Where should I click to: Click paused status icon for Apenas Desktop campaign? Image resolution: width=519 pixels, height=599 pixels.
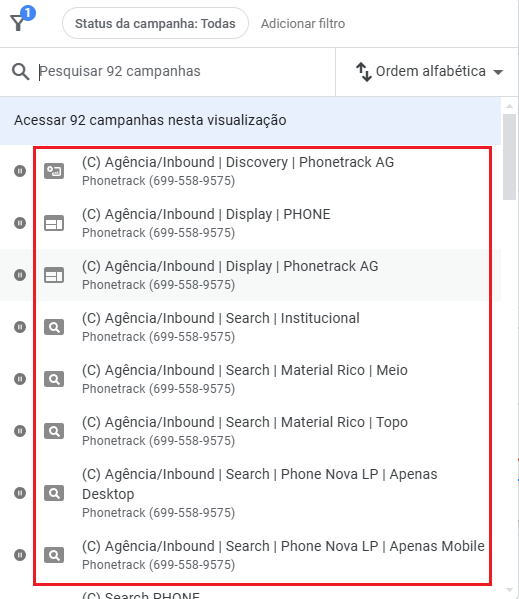point(20,493)
